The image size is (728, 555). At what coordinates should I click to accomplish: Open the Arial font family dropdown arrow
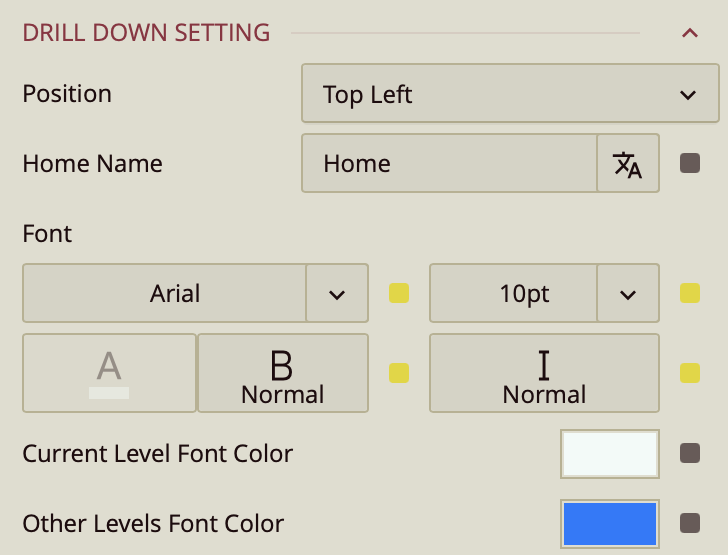[337, 294]
